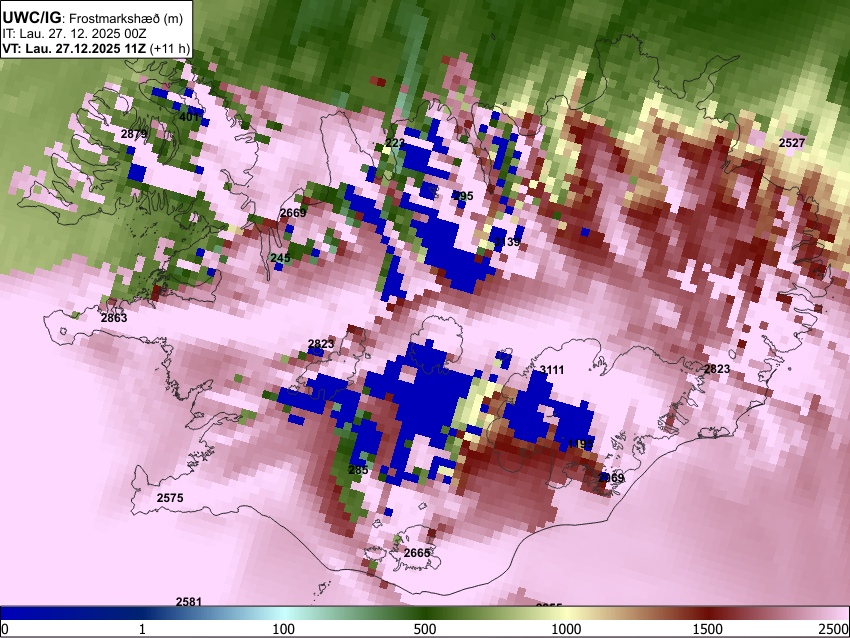Click the map value 2575
Image resolution: width=850 pixels, height=638 pixels.
tap(170, 498)
